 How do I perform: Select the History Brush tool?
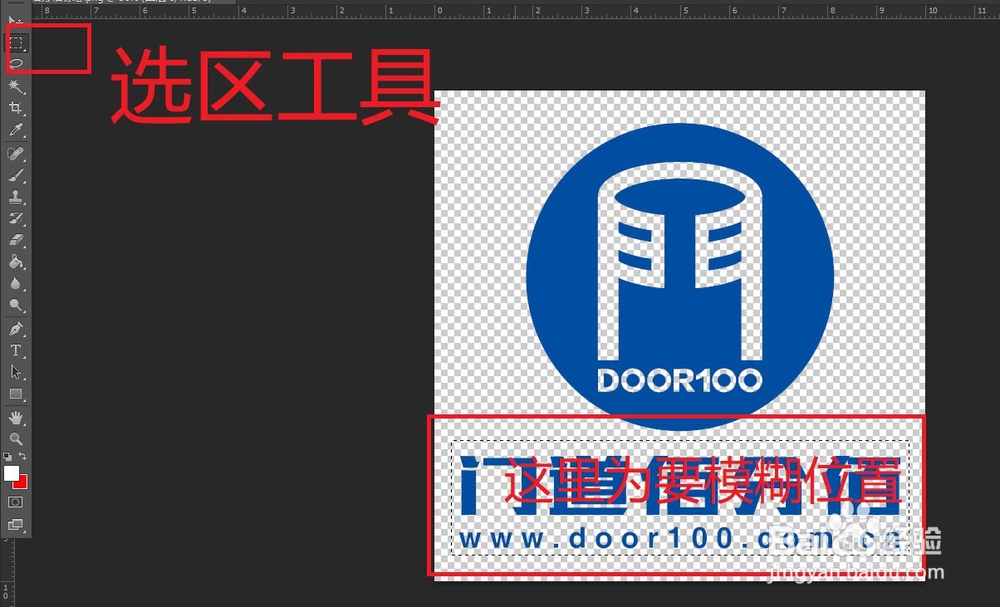pos(16,219)
